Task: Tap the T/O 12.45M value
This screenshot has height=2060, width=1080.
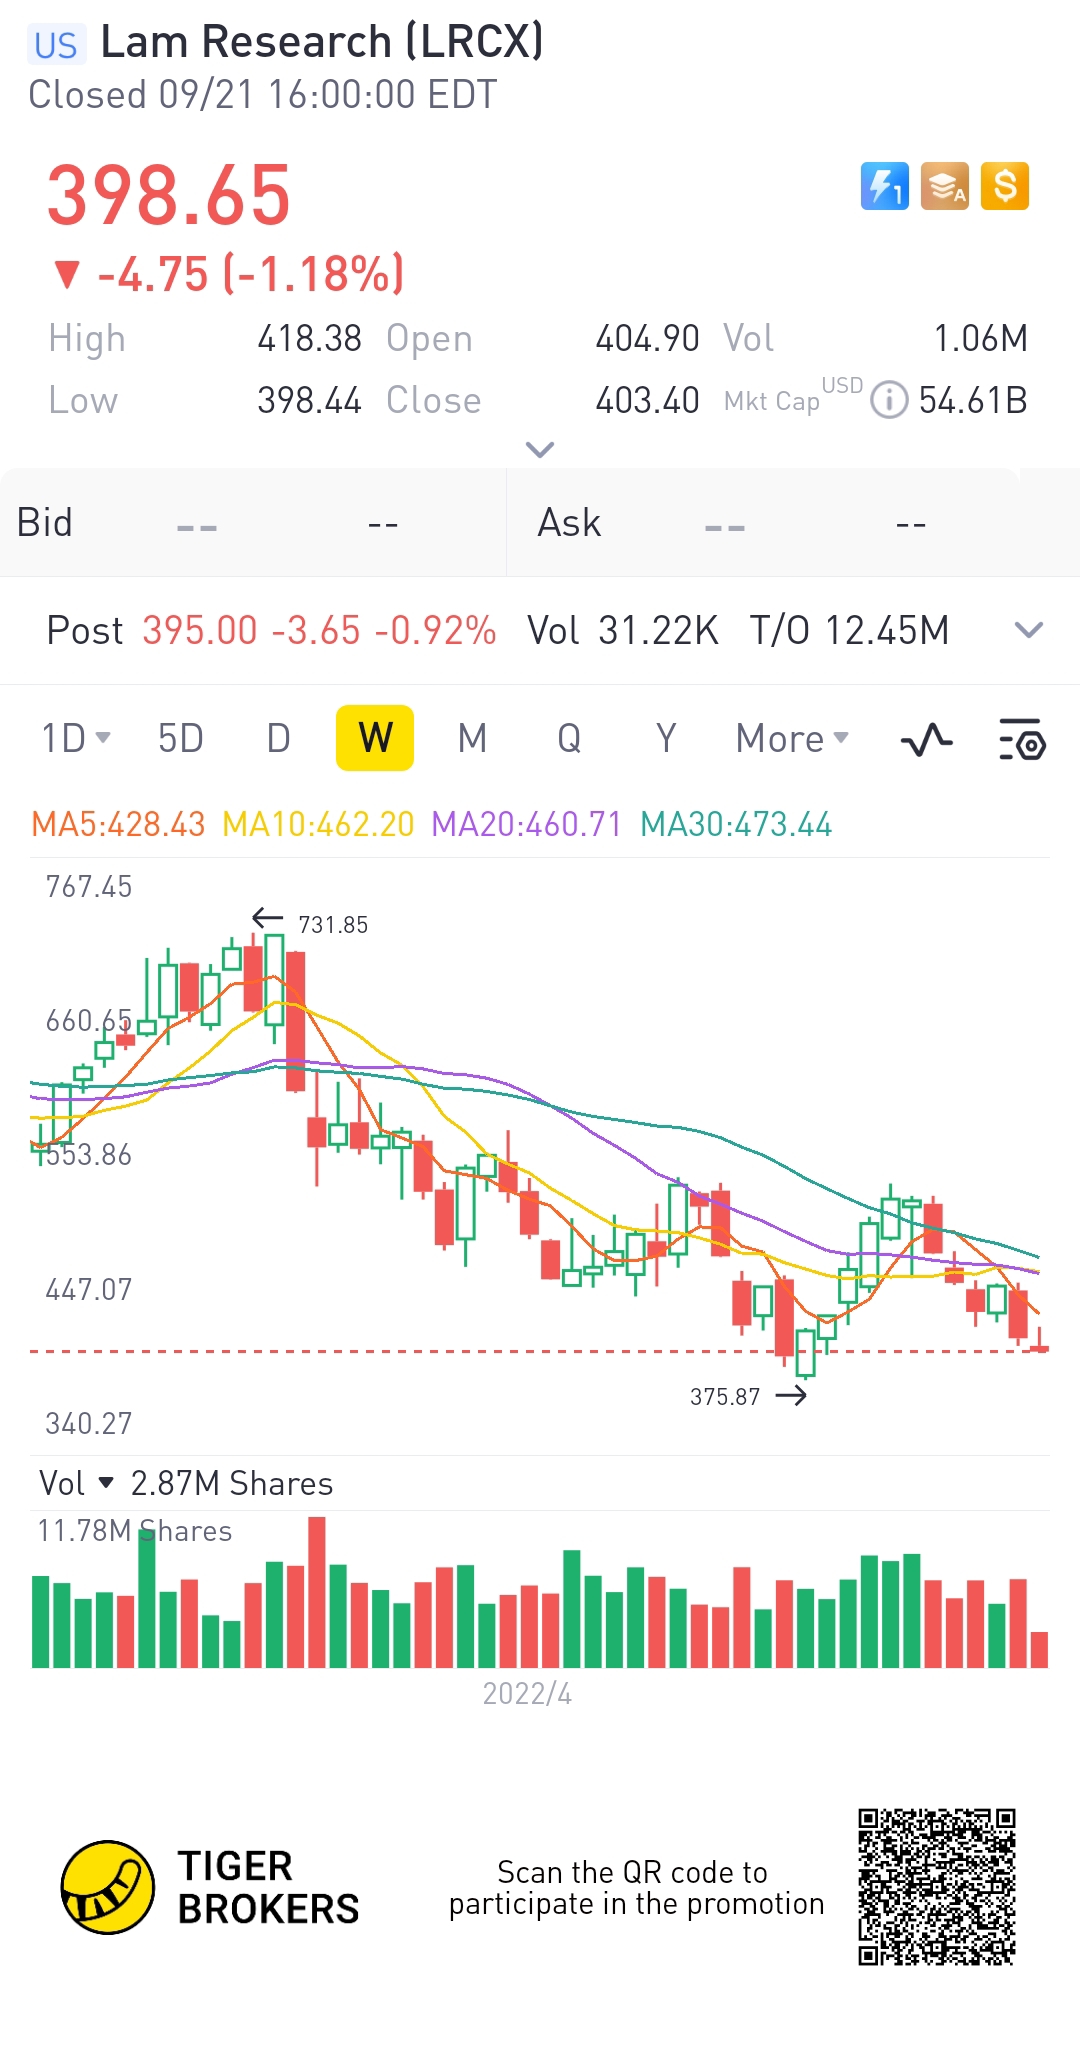Action: [849, 631]
